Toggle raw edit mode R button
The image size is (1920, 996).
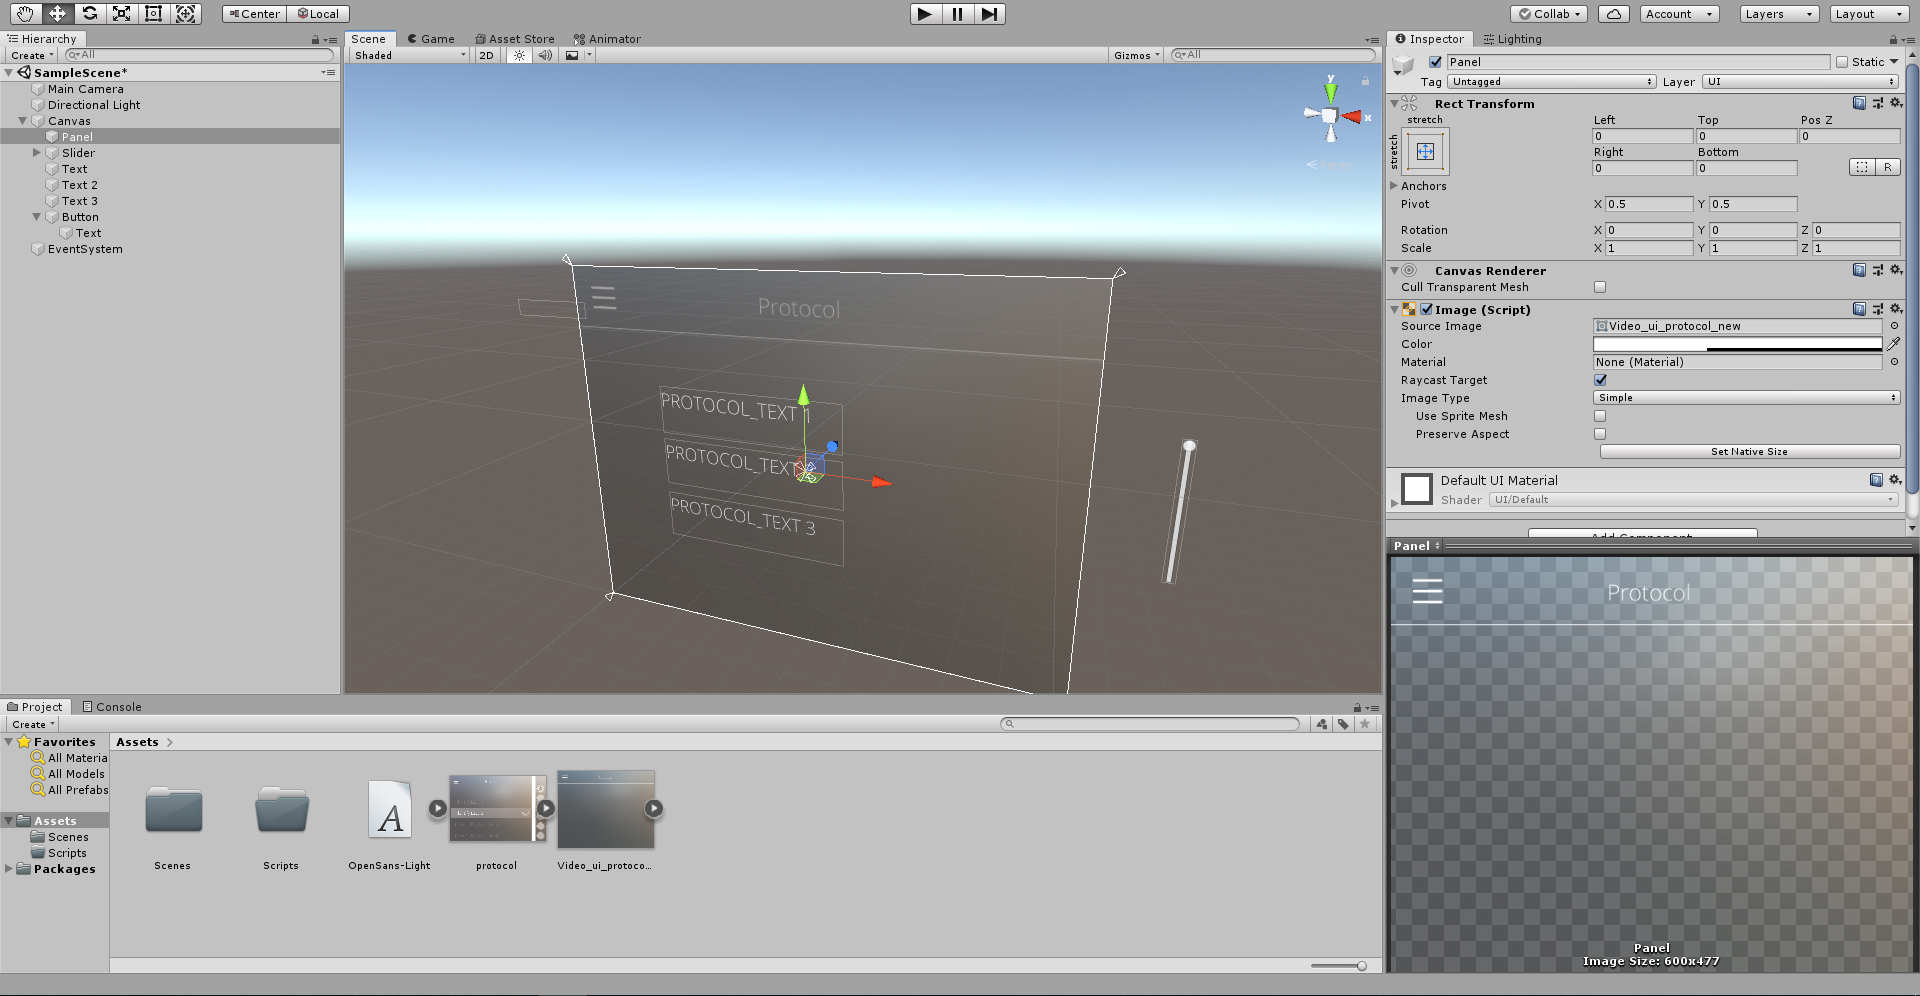point(1888,167)
